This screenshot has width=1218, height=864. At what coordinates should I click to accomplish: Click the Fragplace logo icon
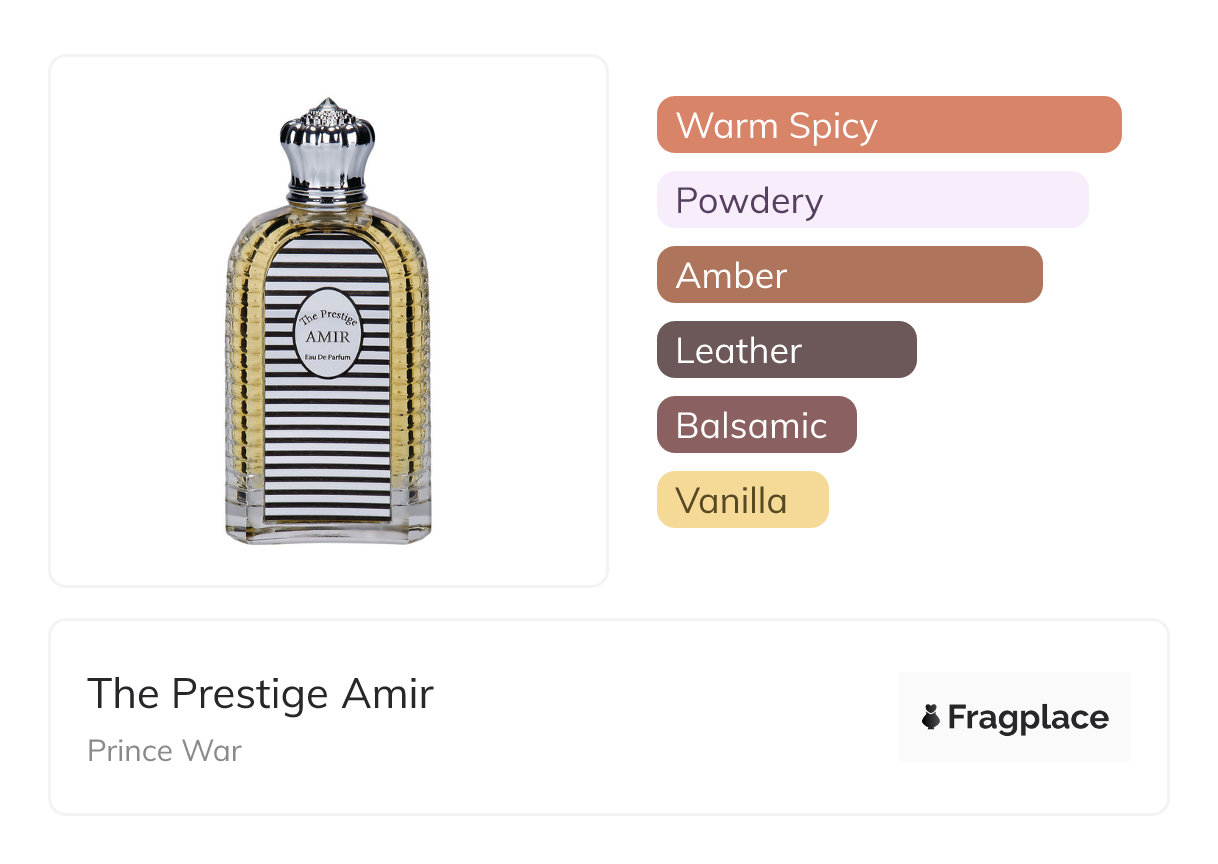click(931, 717)
